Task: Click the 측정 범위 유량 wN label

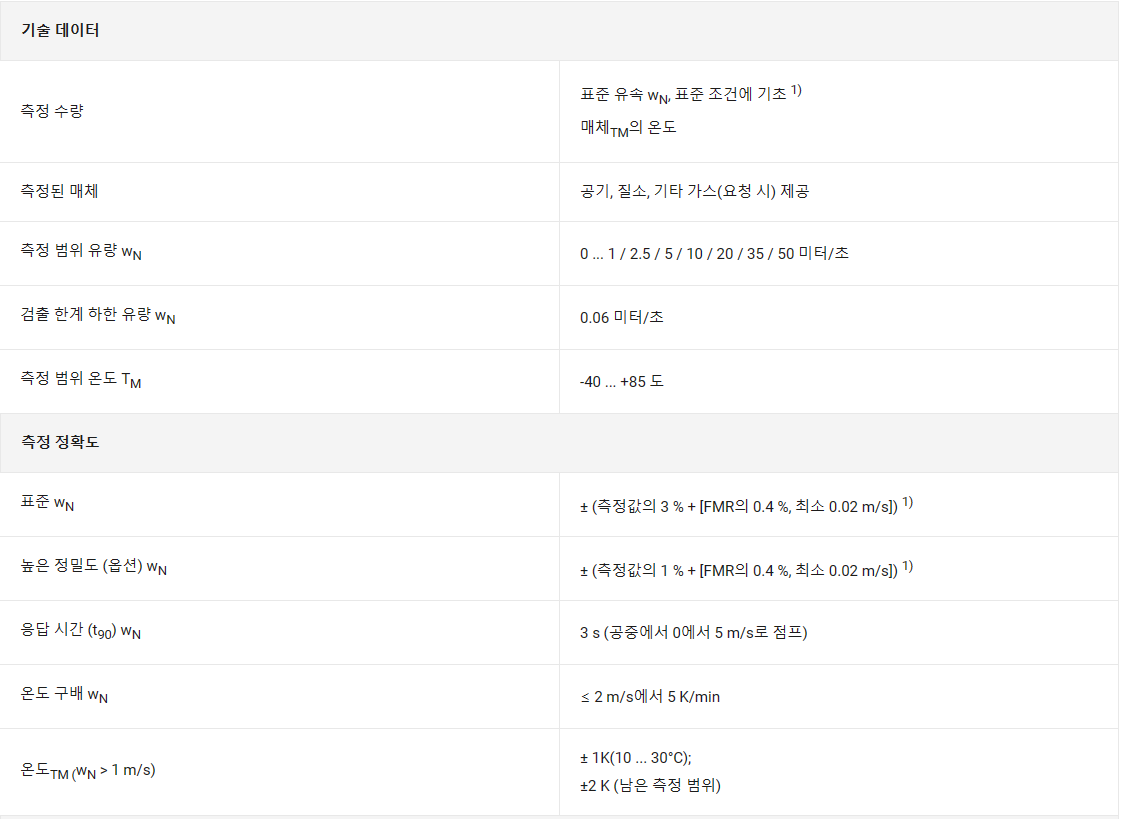Action: point(81,253)
